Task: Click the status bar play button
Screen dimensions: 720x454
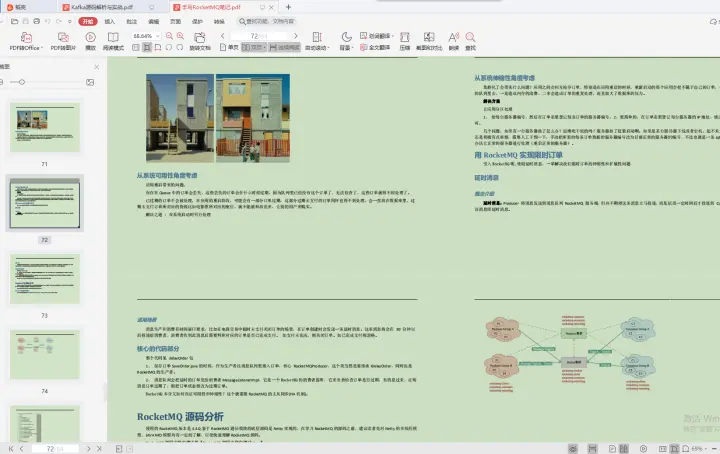Action: pyautogui.click(x=643, y=448)
